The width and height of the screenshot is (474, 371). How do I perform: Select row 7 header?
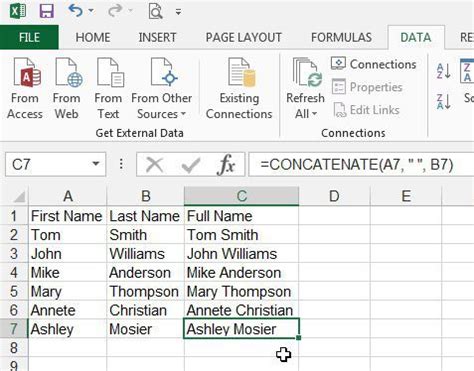[14, 329]
